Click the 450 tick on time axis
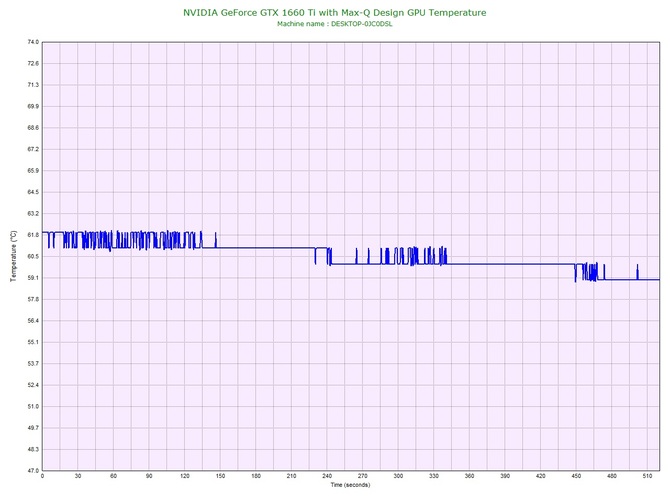The image size is (670, 502). pos(576,476)
